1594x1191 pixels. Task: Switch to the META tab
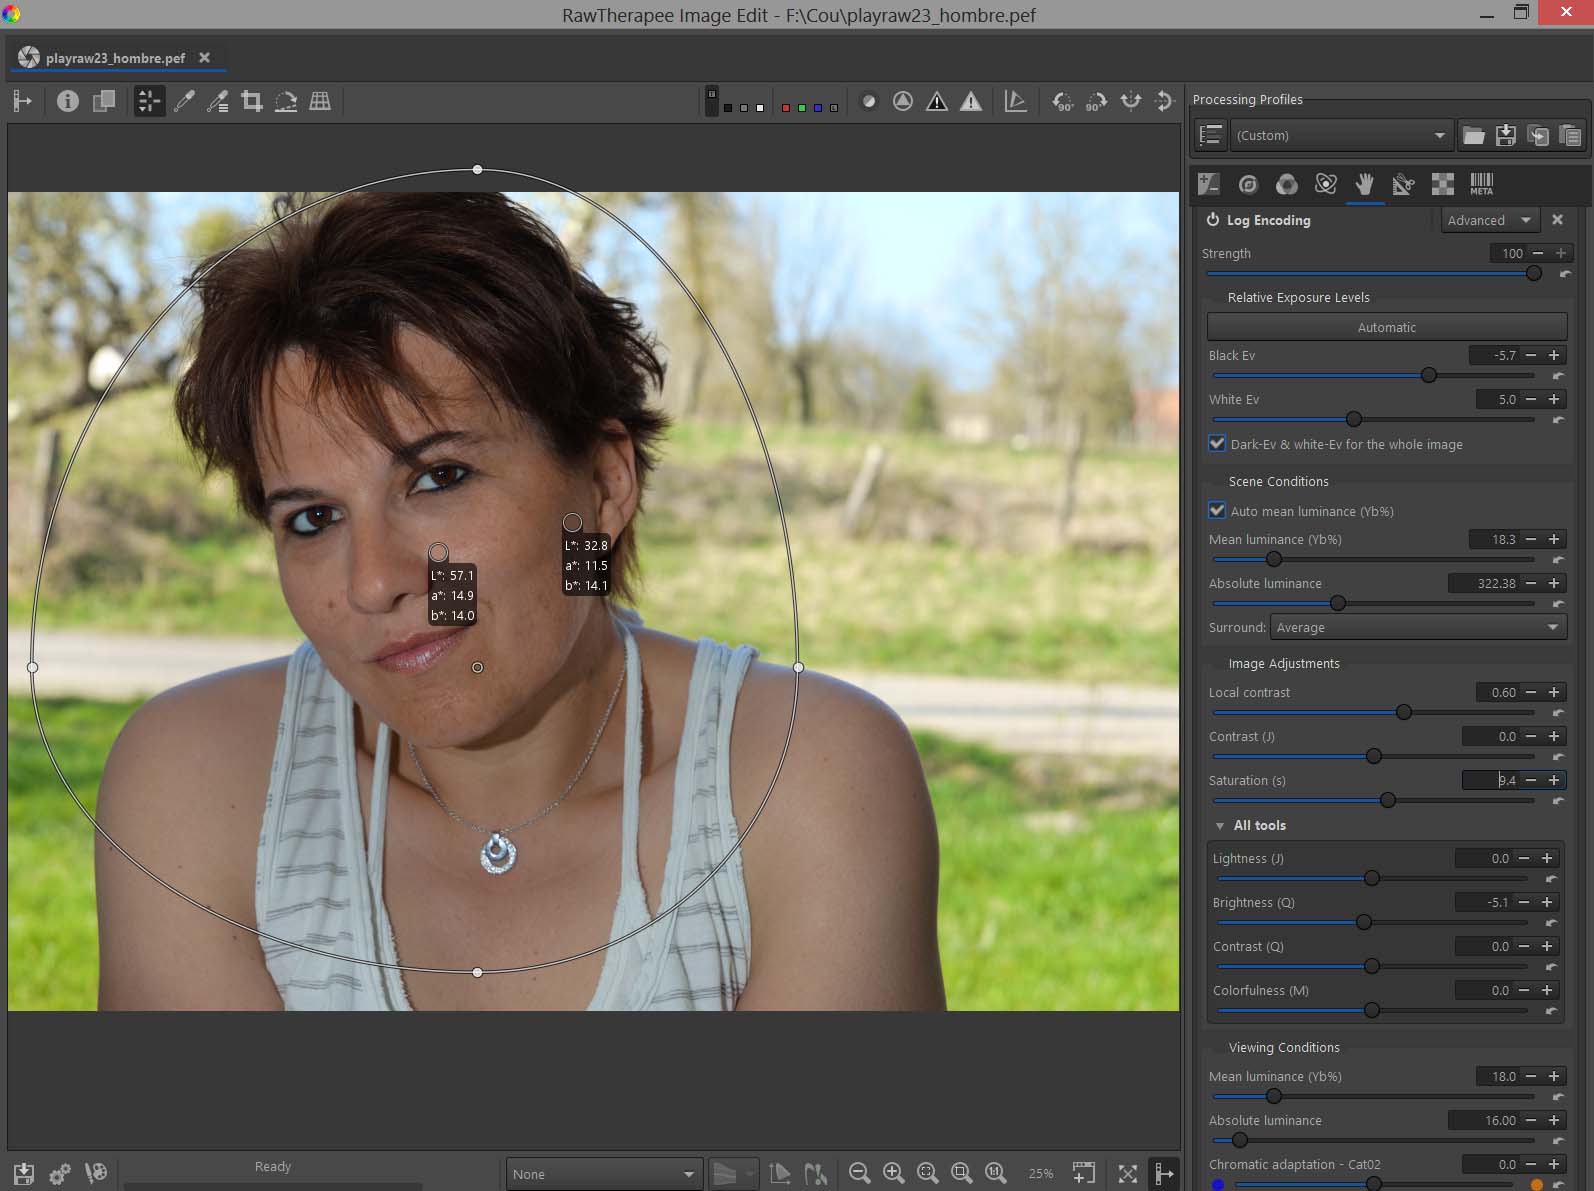point(1481,184)
